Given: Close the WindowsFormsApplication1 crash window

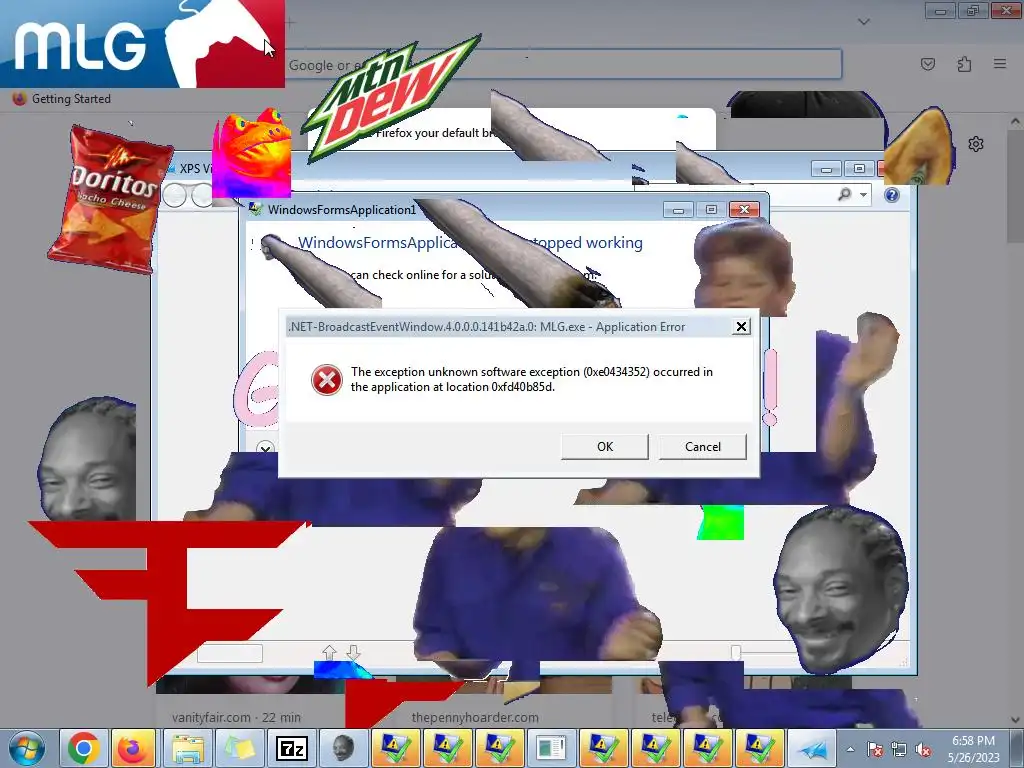Looking at the screenshot, I should pos(744,210).
